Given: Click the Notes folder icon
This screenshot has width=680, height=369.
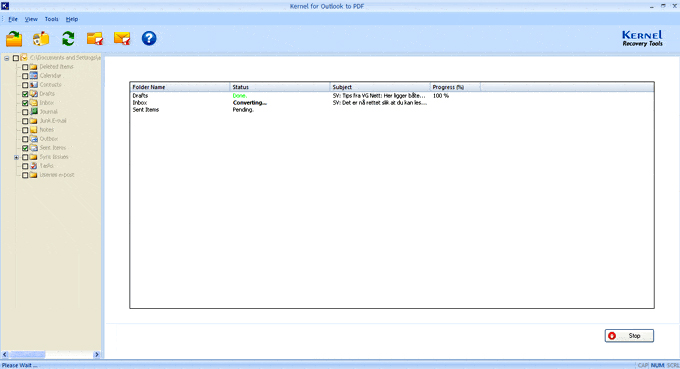Looking at the screenshot, I should point(33,130).
